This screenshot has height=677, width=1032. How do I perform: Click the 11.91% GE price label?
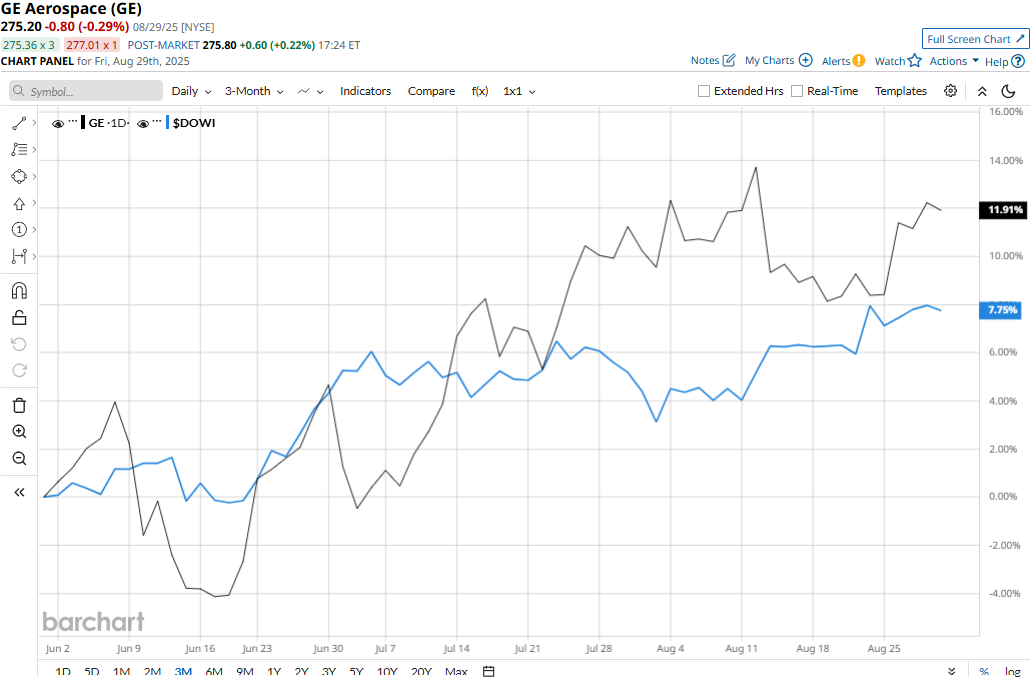(x=1004, y=210)
